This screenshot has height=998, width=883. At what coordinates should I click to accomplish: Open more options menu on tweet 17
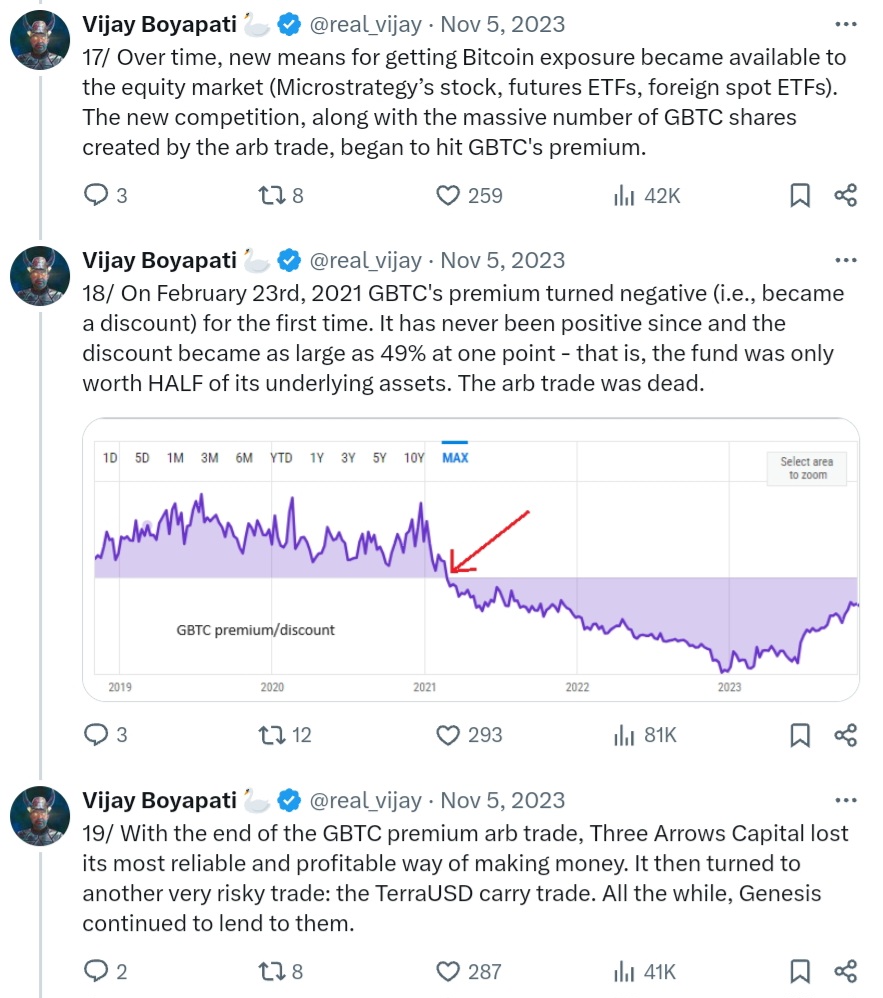pos(846,24)
